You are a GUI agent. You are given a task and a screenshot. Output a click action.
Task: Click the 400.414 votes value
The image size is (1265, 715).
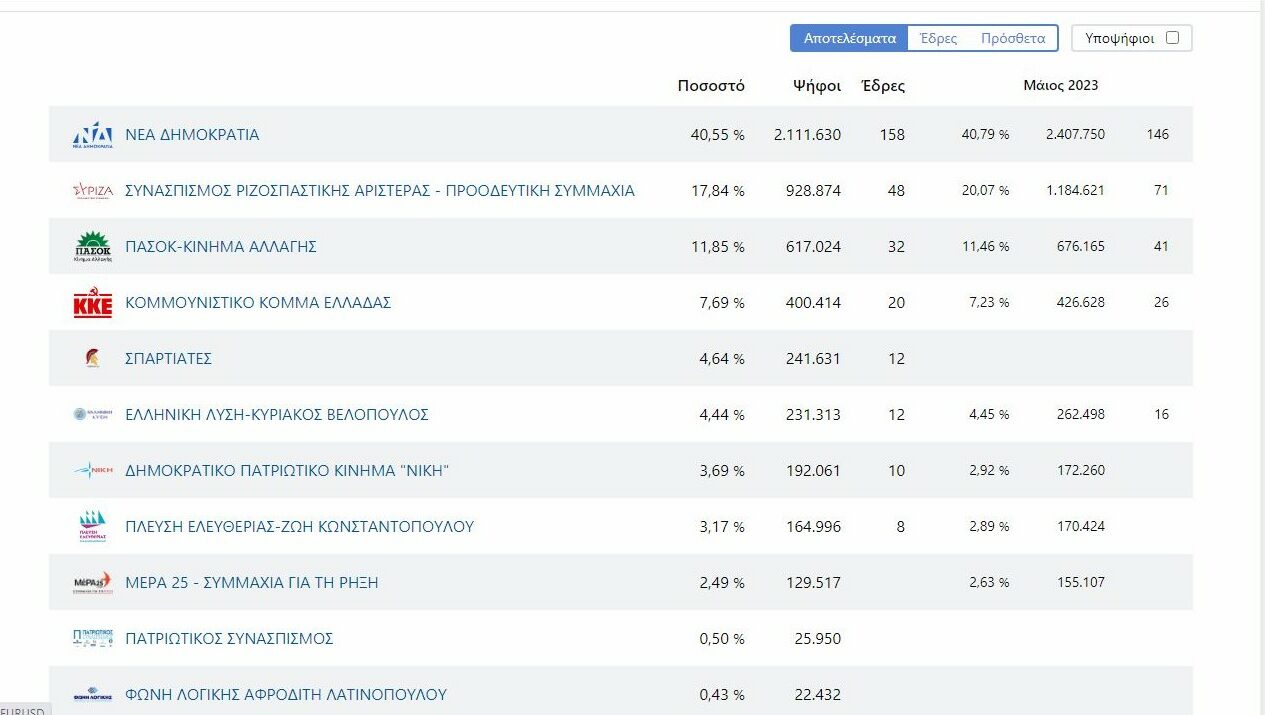814,302
